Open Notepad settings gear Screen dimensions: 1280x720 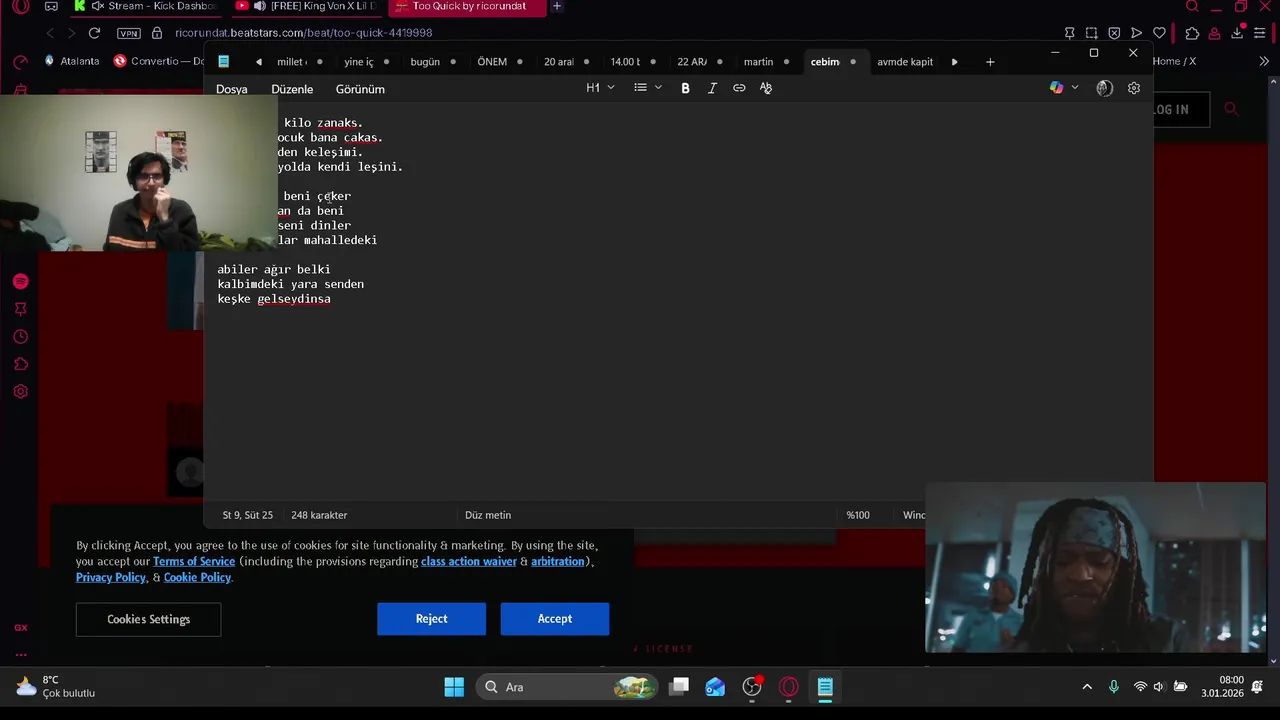tap(1134, 88)
